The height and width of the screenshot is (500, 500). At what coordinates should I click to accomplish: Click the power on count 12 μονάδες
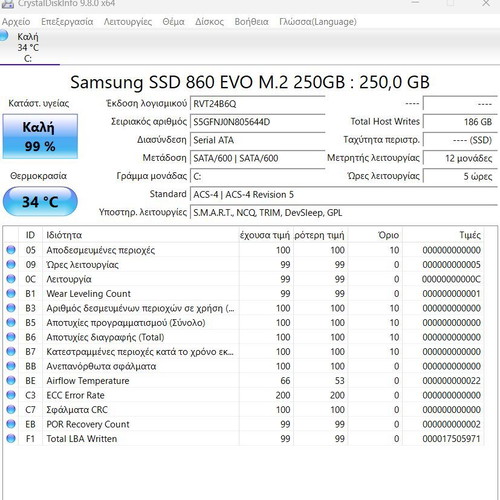(460, 158)
